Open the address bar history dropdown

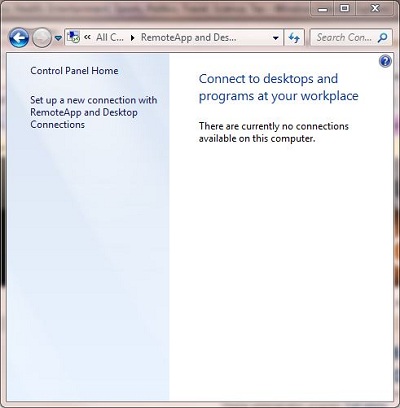pos(276,38)
